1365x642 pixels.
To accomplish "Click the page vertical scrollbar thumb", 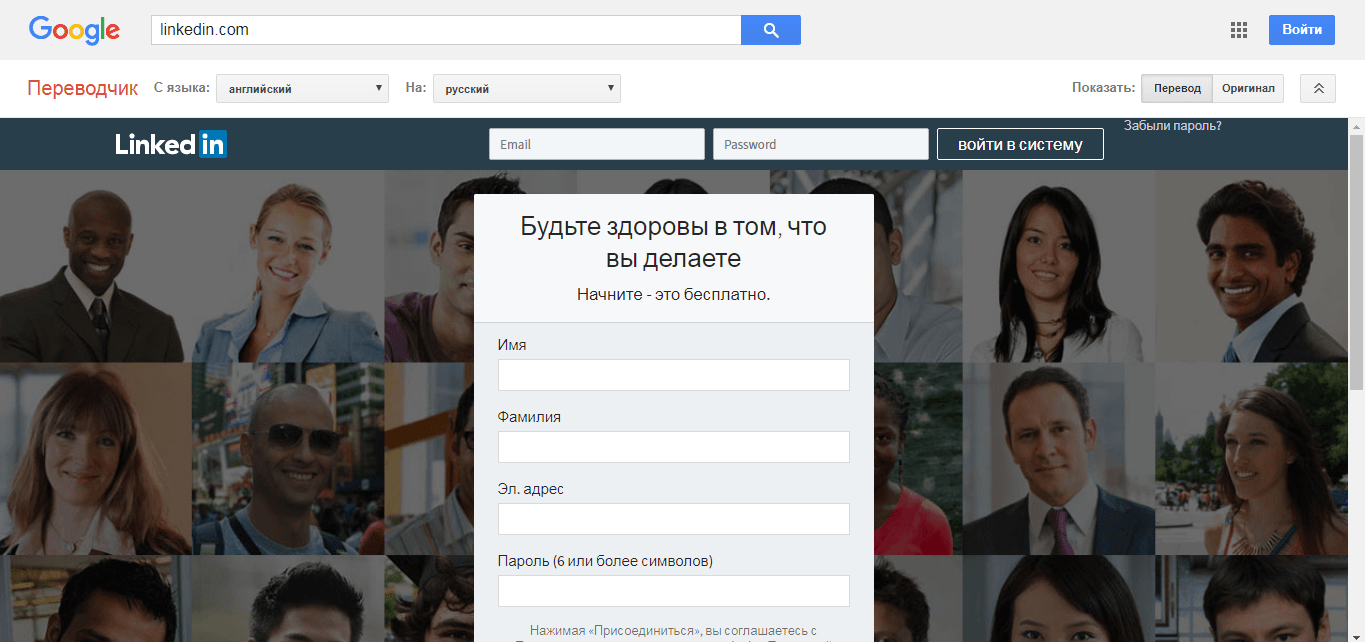I will click(1357, 262).
